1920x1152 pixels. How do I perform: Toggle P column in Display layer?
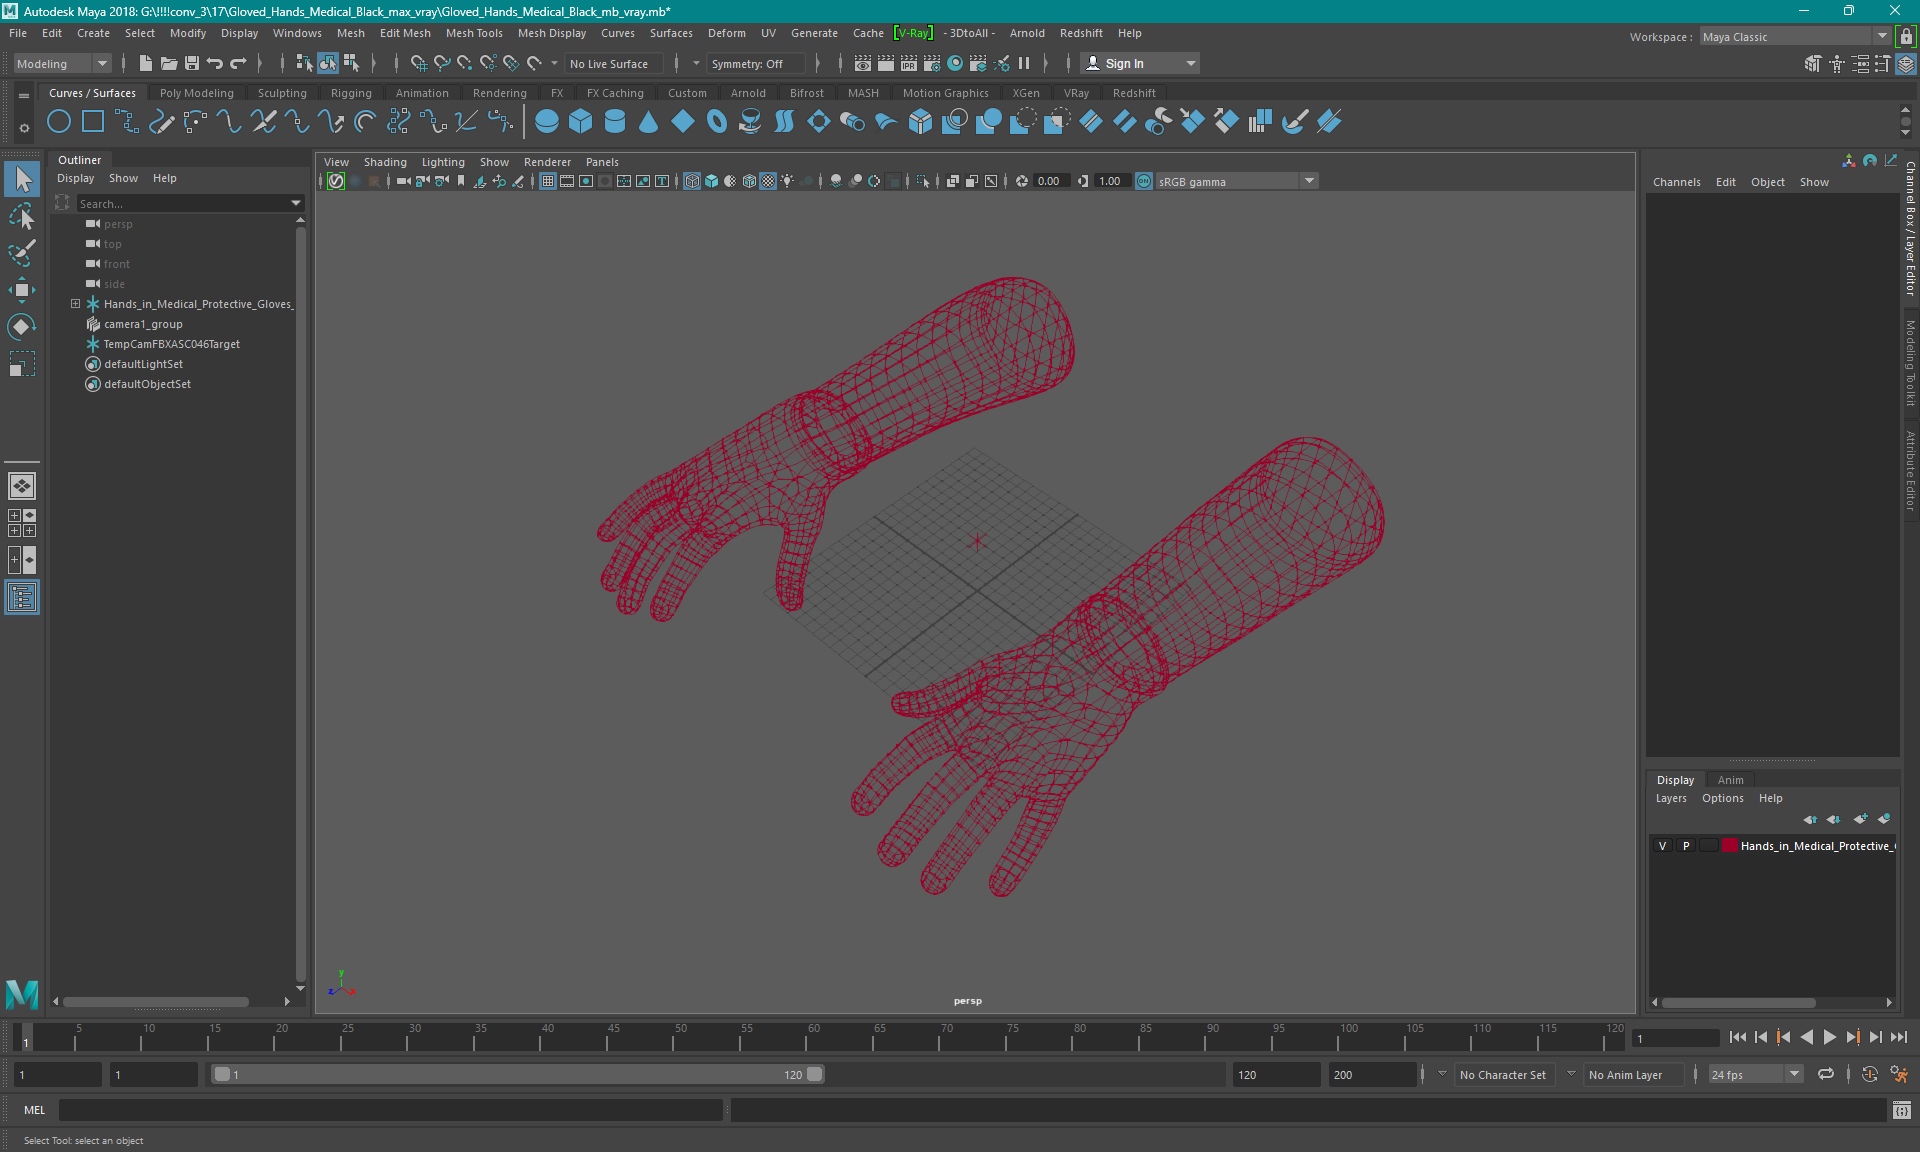click(x=1685, y=846)
